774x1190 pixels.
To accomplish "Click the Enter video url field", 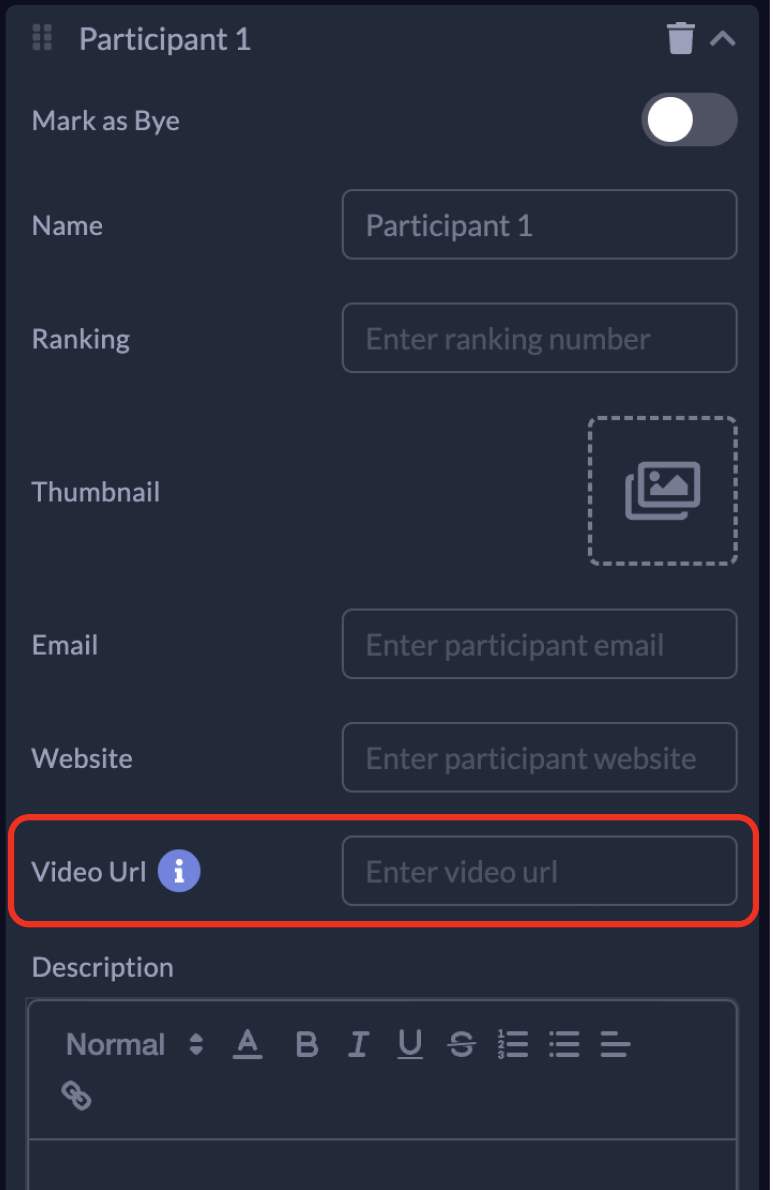I will (539, 872).
